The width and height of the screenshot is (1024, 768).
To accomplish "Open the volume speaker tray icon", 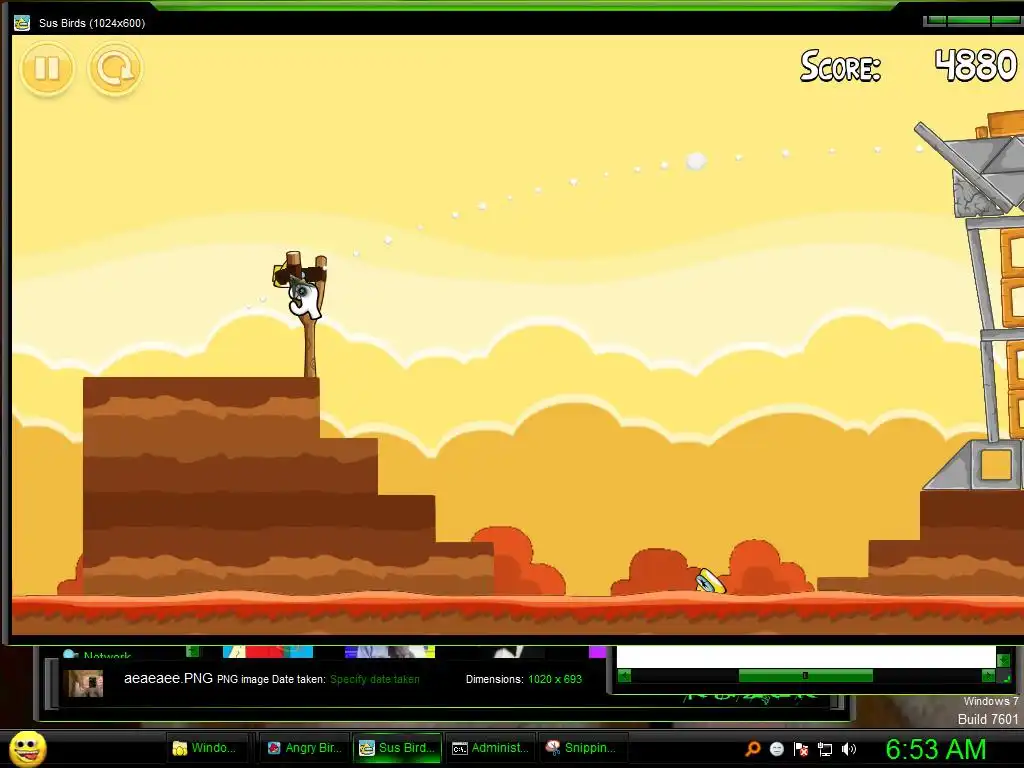I will 848,749.
